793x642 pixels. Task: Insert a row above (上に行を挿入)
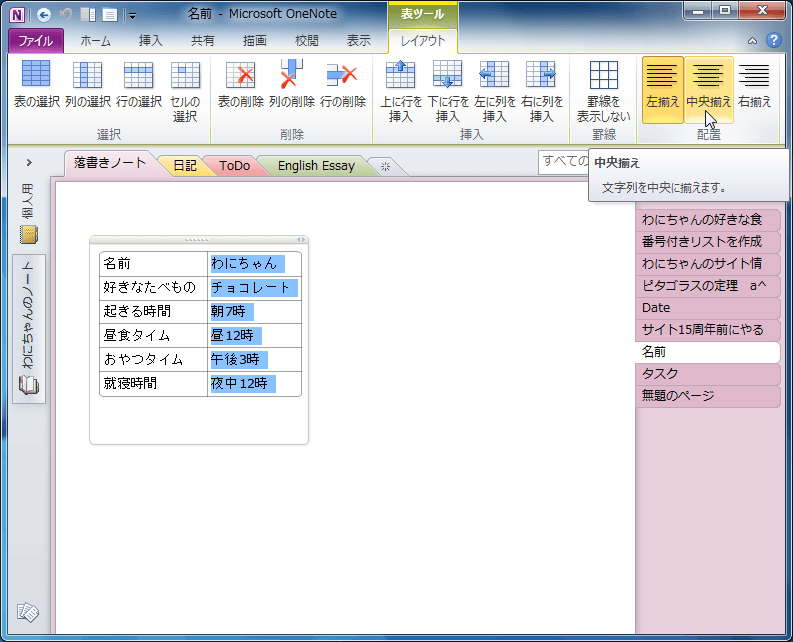click(401, 91)
